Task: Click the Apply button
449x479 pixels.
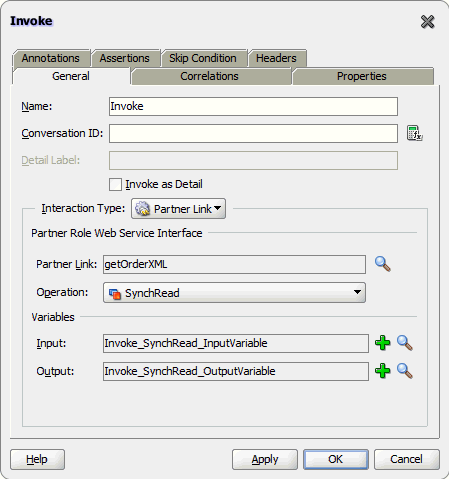Action: tap(265, 459)
